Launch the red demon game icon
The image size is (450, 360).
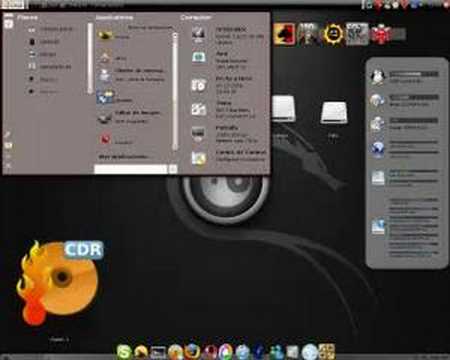pos(381,34)
